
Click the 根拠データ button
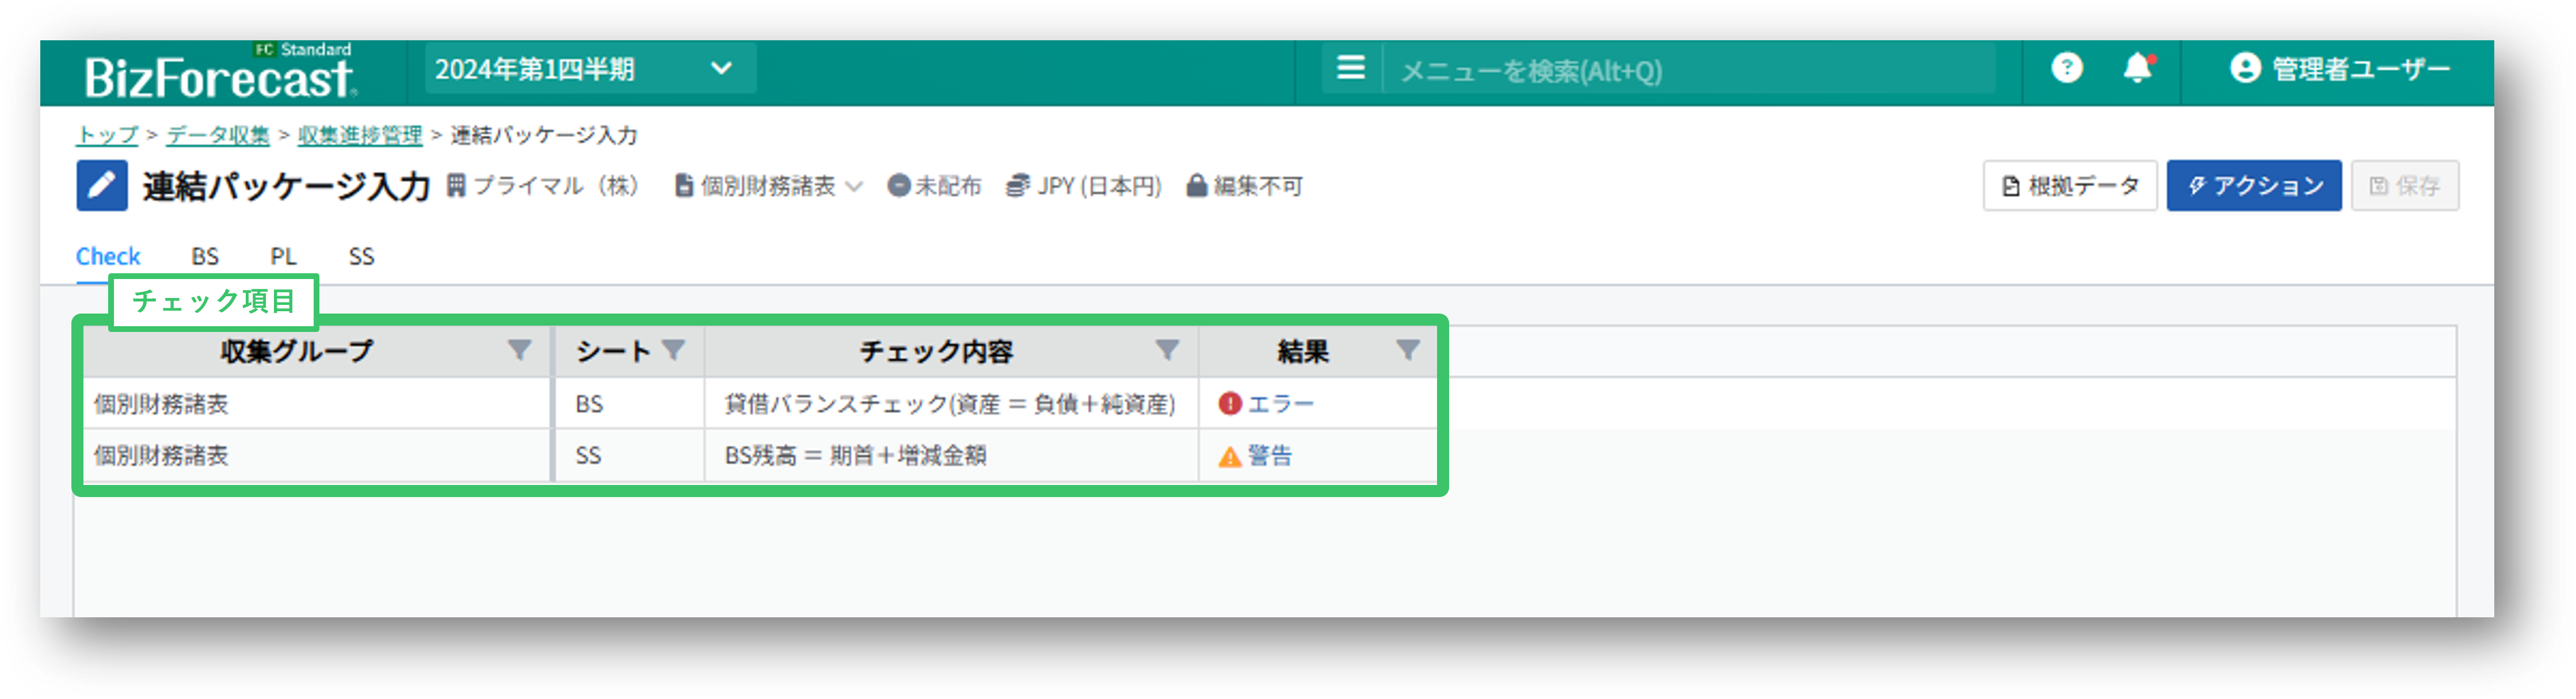point(2069,186)
